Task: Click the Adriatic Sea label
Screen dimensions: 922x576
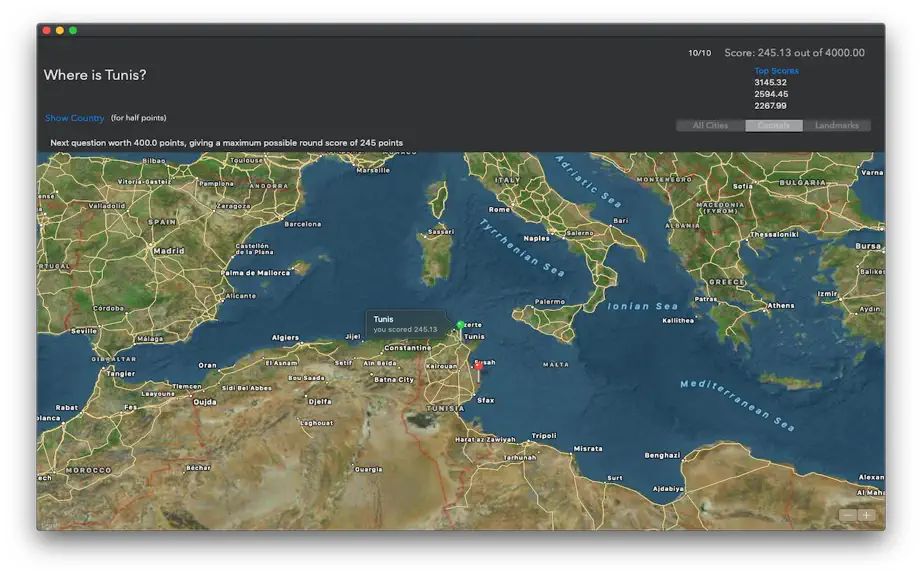Action: pyautogui.click(x=588, y=181)
